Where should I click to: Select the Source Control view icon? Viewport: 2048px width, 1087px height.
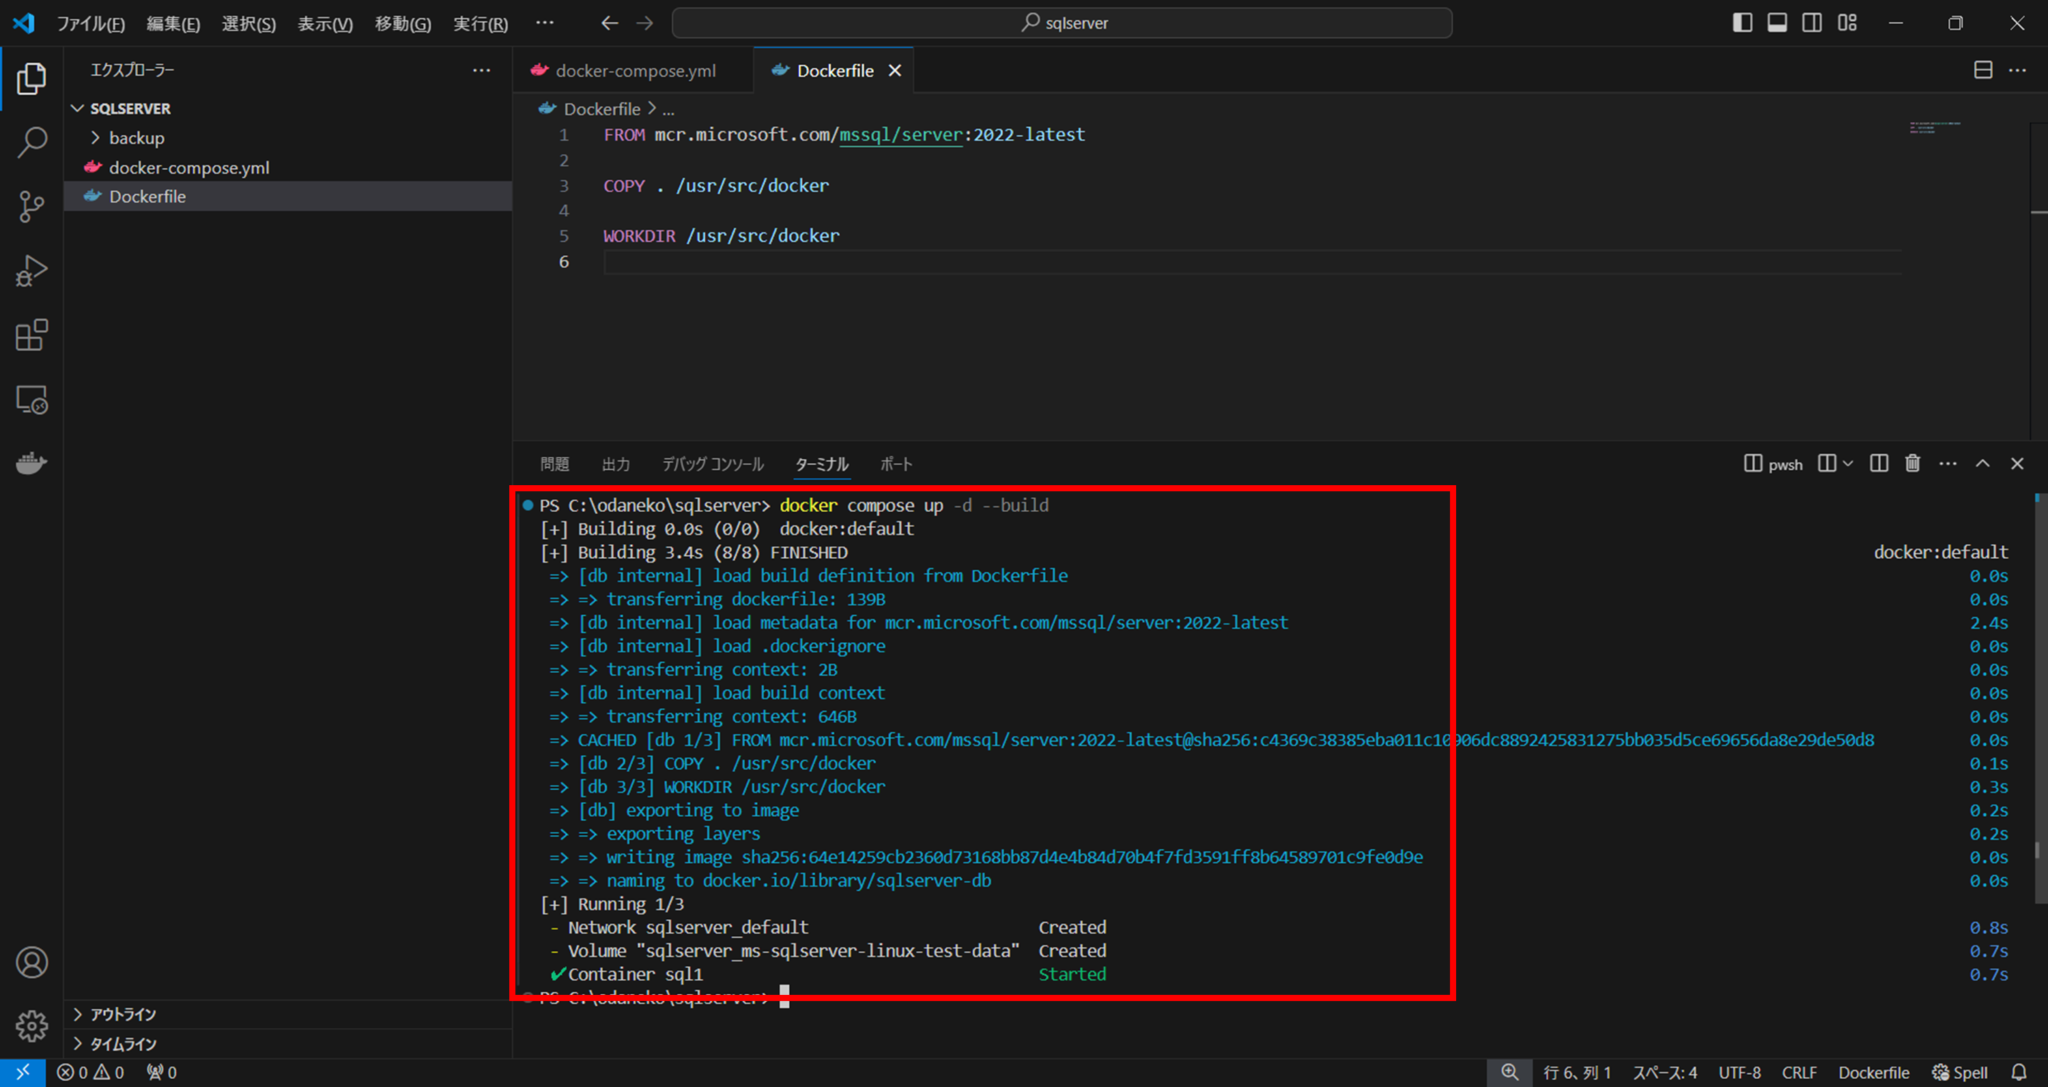pyautogui.click(x=31, y=206)
